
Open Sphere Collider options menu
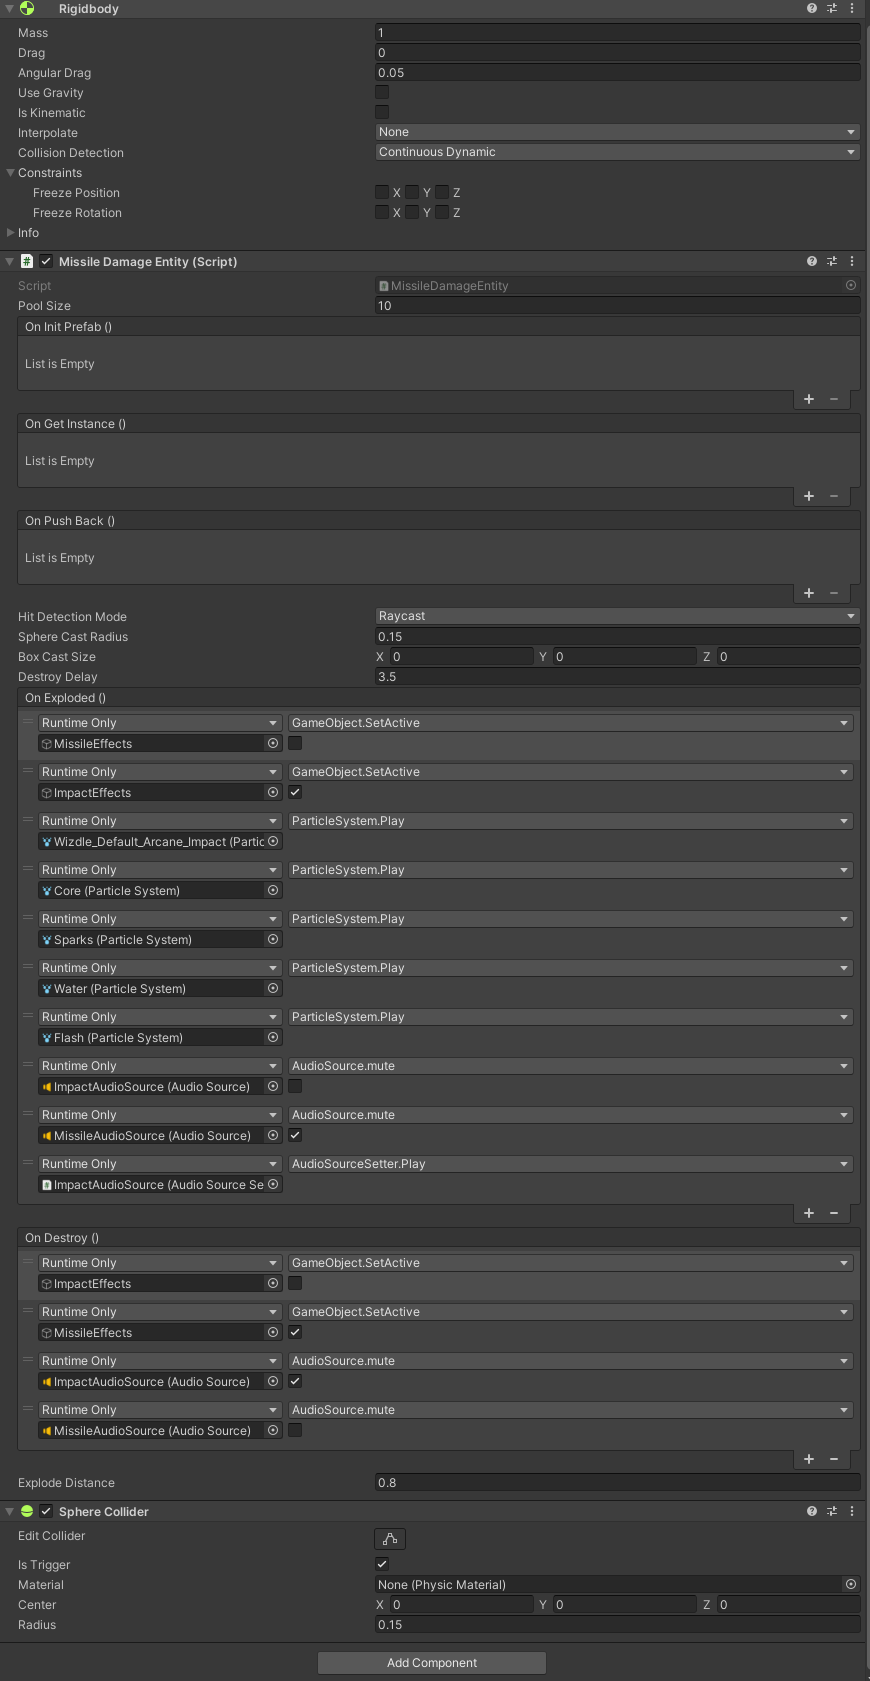pos(852,1511)
